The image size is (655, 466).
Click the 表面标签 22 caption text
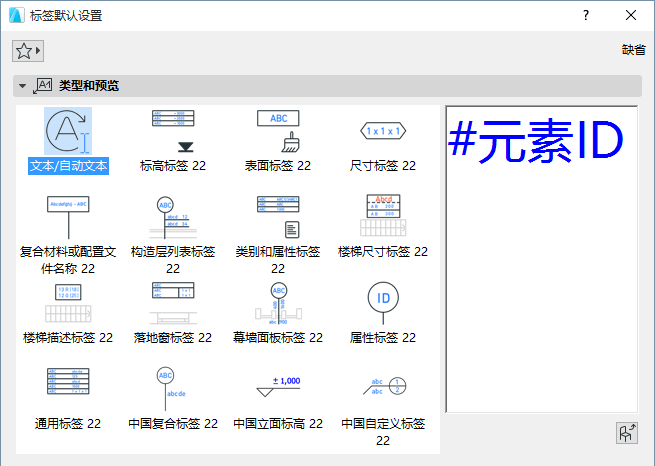(x=278, y=166)
